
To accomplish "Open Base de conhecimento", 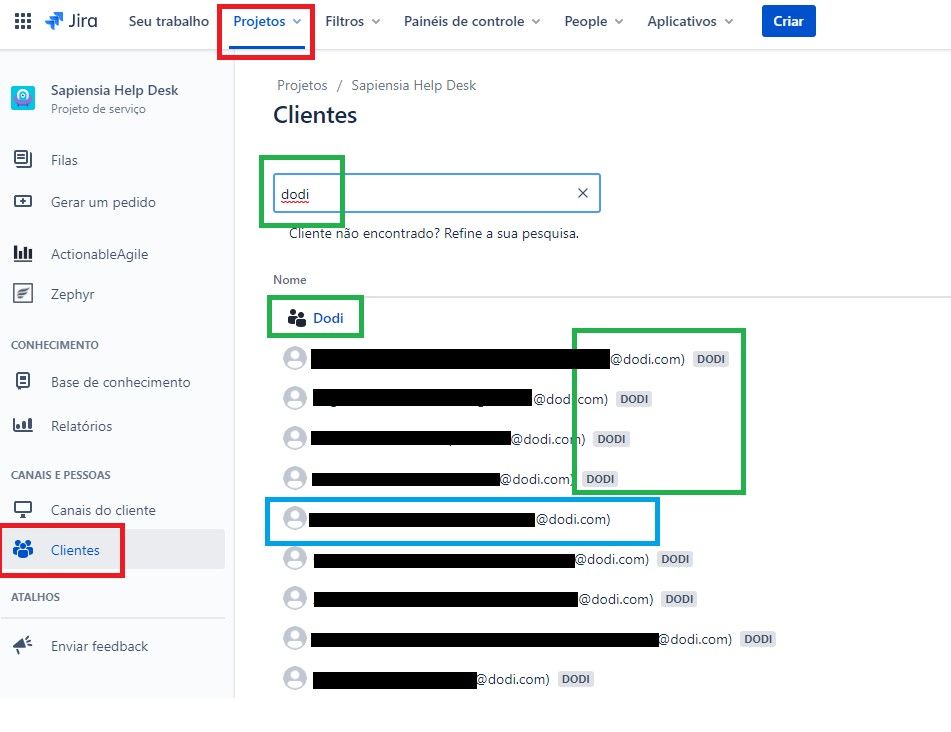I will [x=121, y=382].
